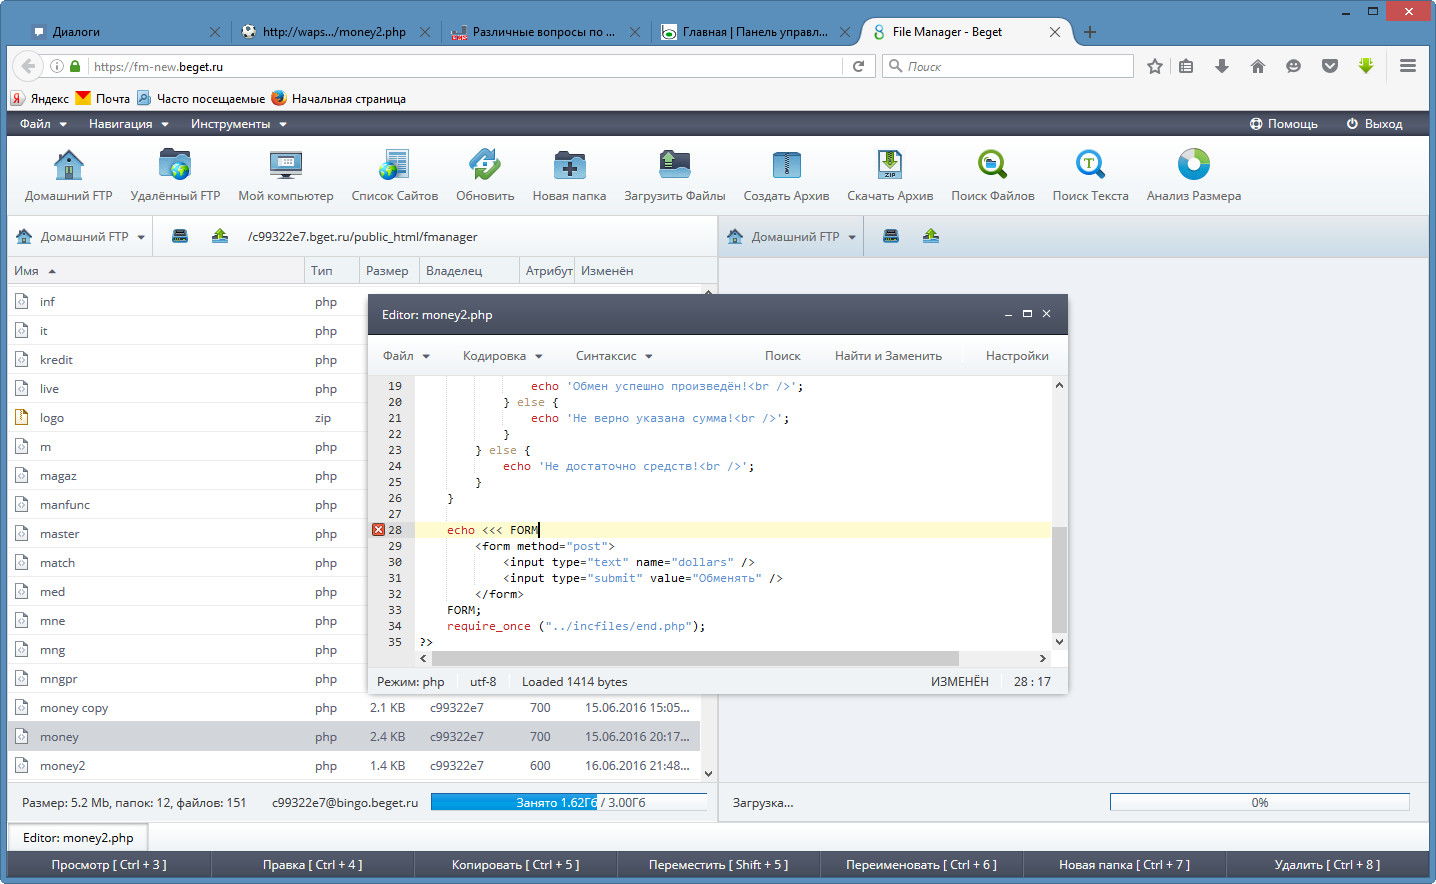Create a new folder with Новая папка icon
Screen dimensions: 1436x884
[x=569, y=165]
